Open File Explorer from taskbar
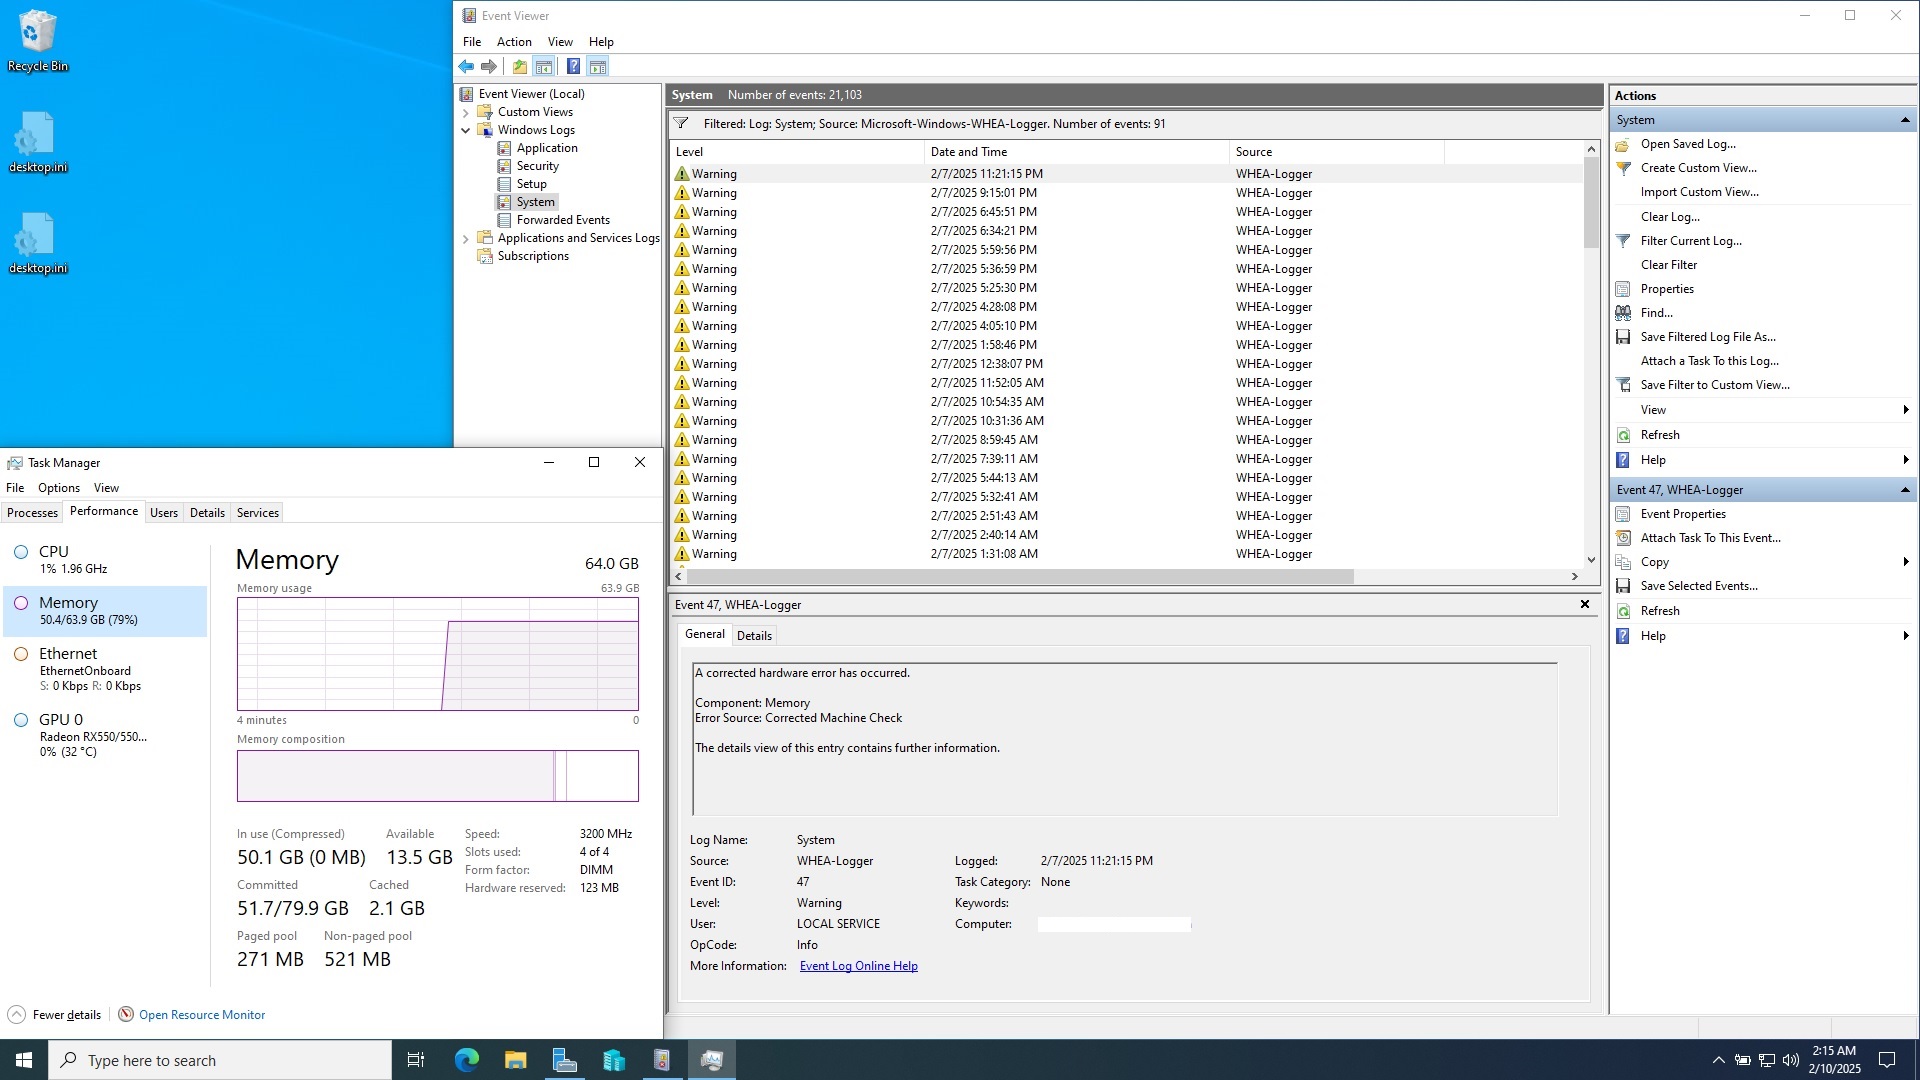This screenshot has width=1920, height=1080. click(x=515, y=1060)
